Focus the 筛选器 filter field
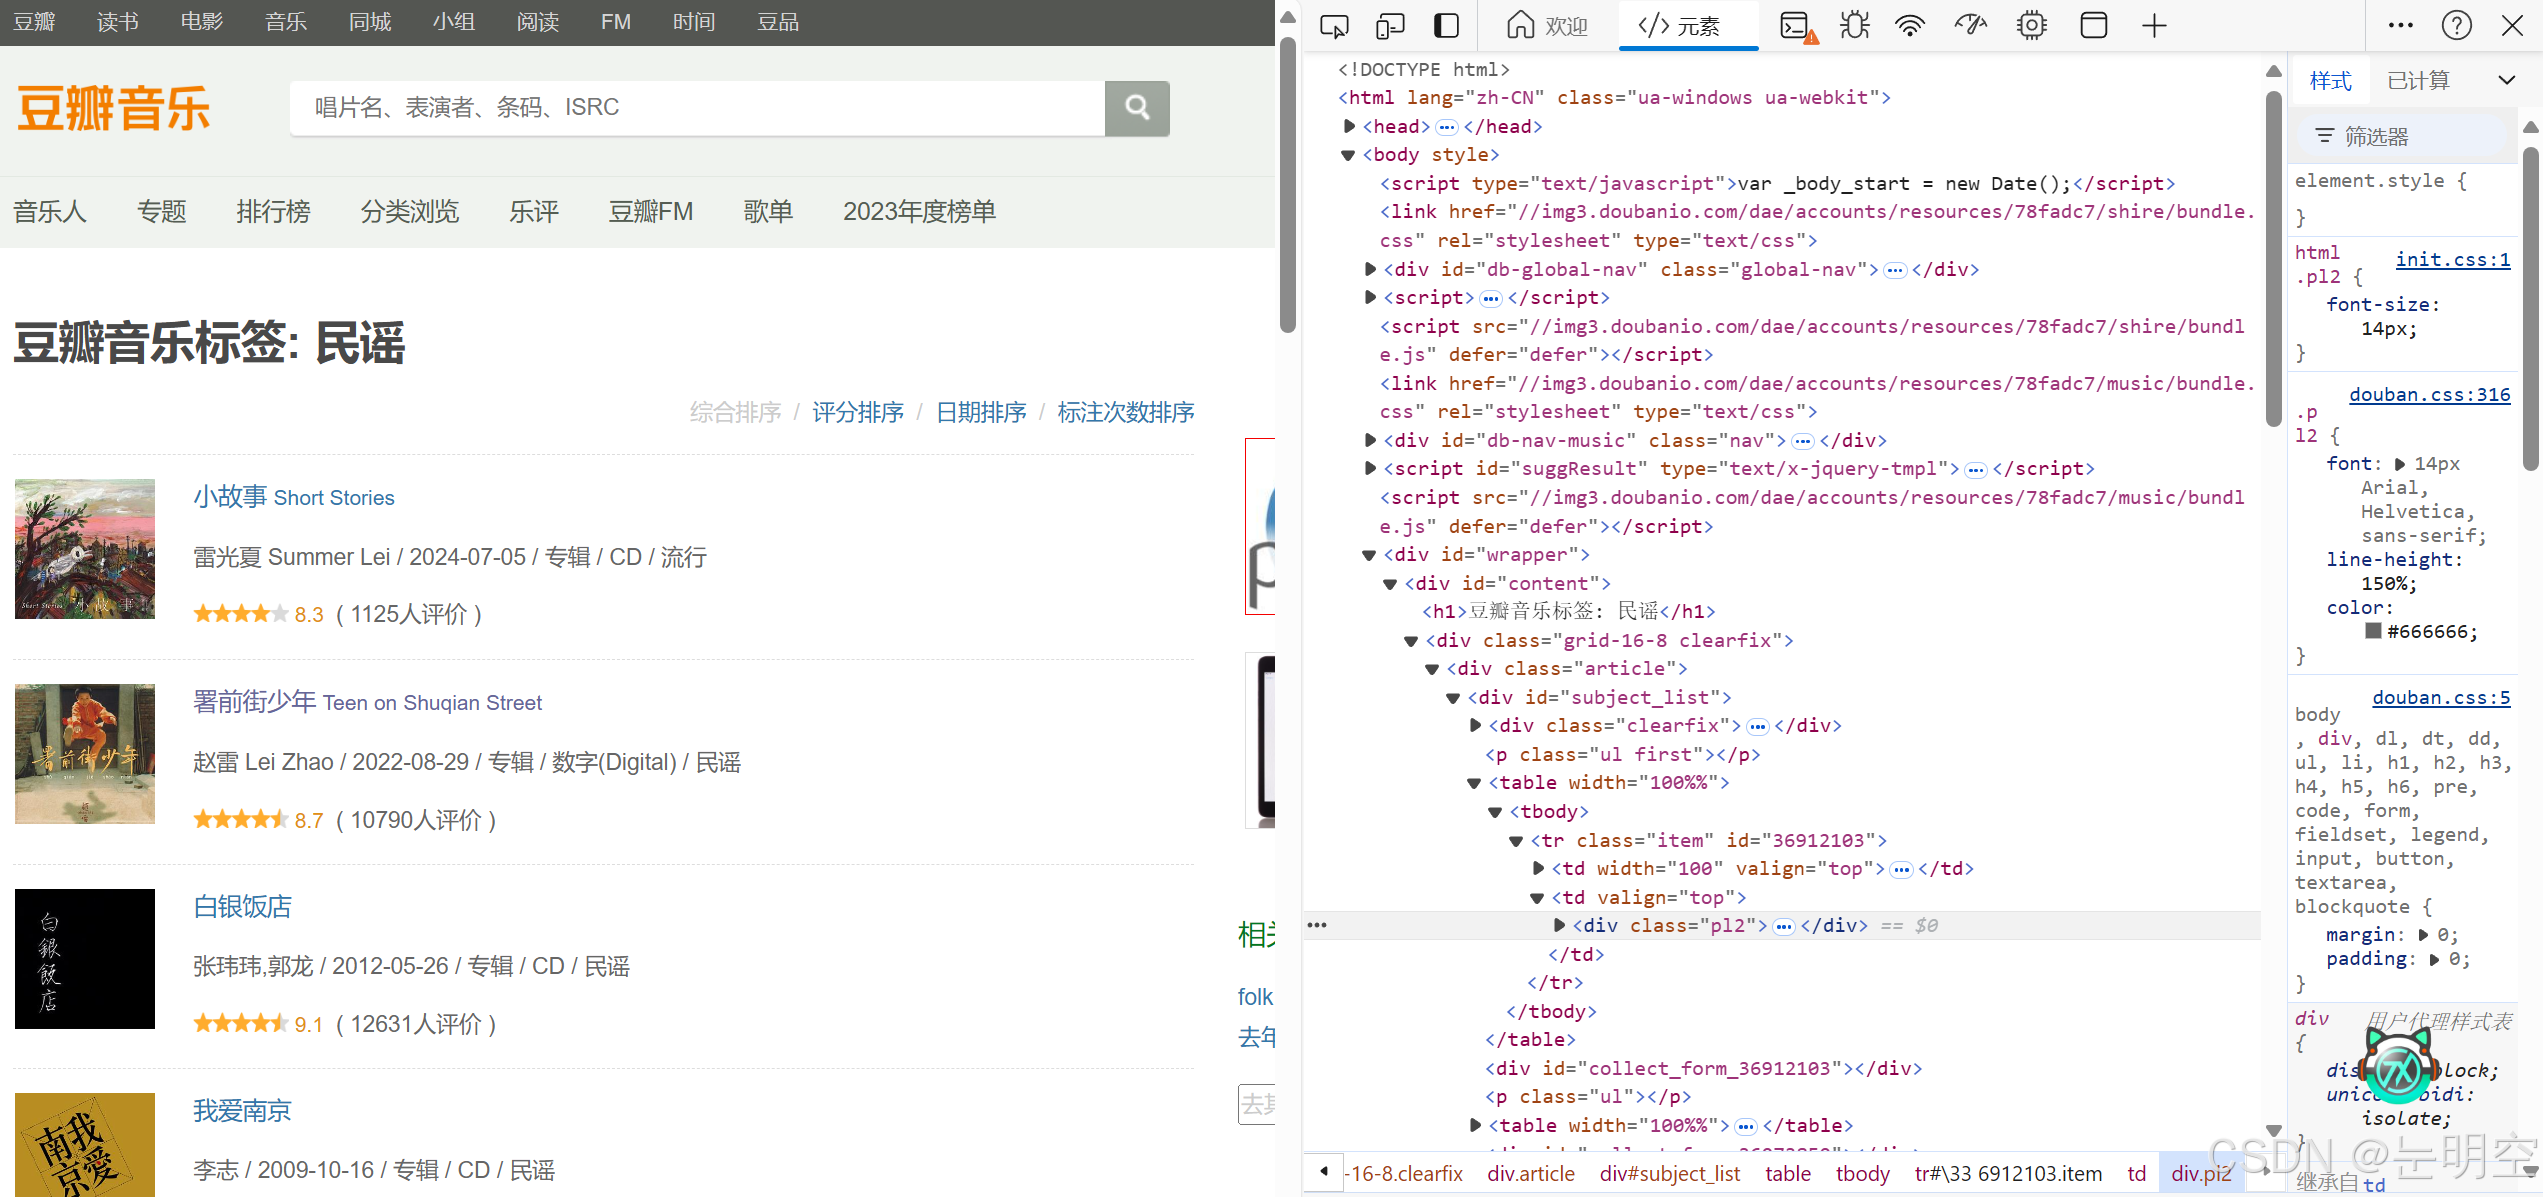 (2402, 136)
